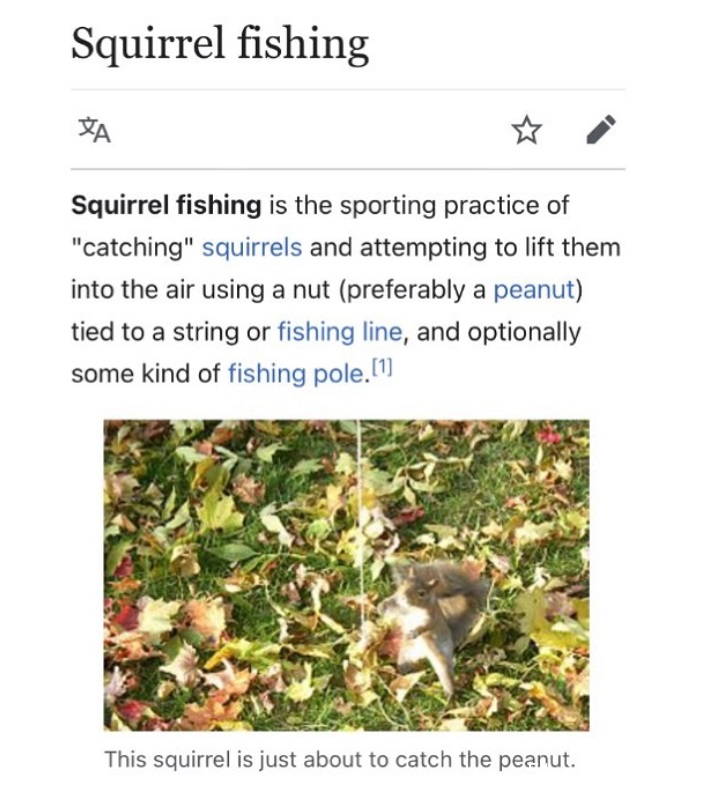Click the quoted word "catching"
The width and height of the screenshot is (719, 789).
pyautogui.click(x=133, y=248)
